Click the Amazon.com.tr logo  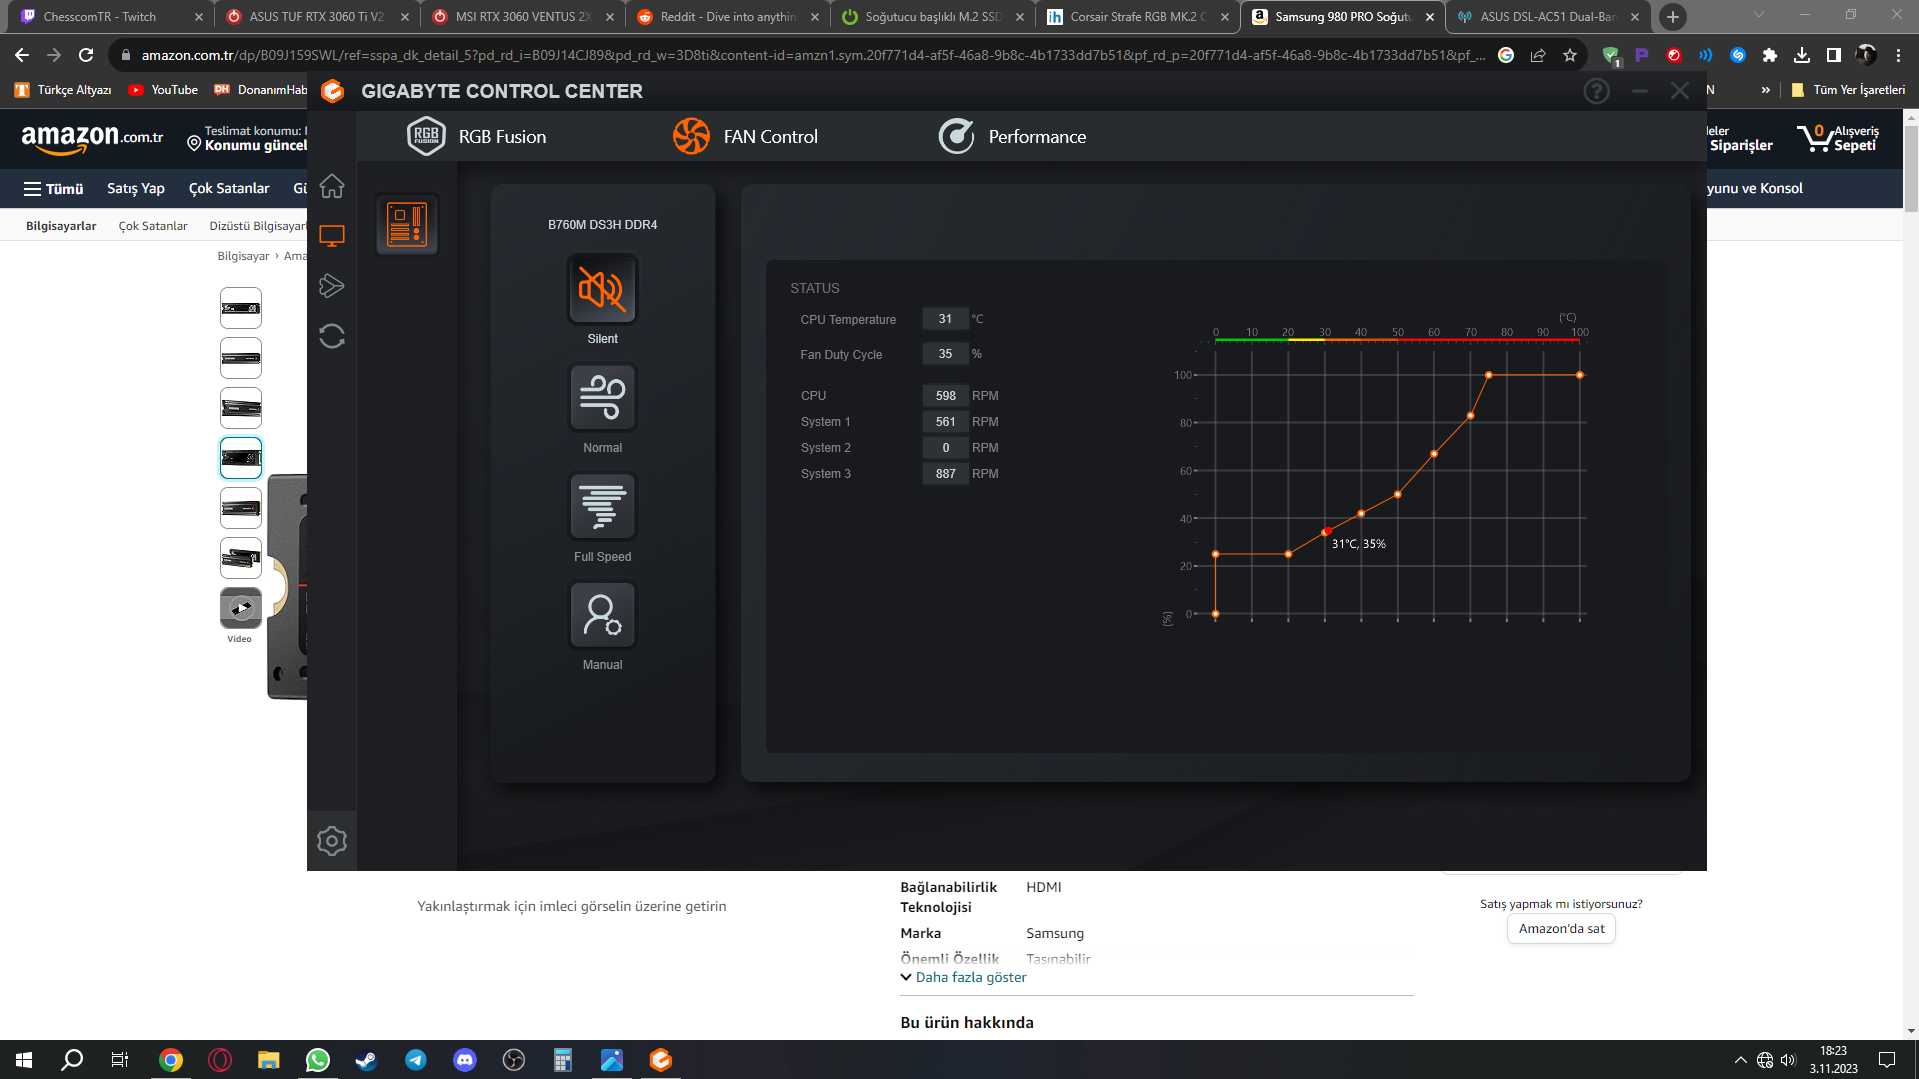(92, 138)
